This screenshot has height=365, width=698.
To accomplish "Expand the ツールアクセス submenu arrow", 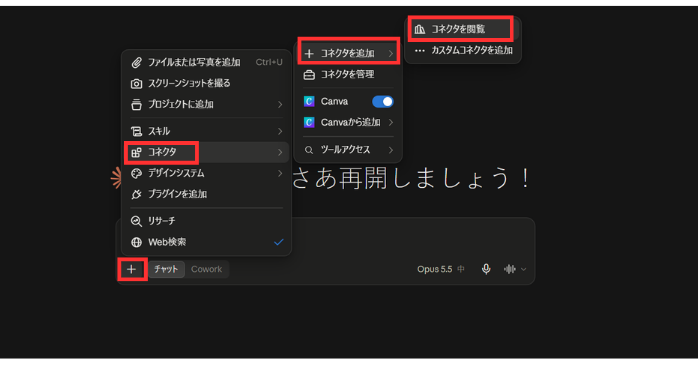I will pos(390,150).
